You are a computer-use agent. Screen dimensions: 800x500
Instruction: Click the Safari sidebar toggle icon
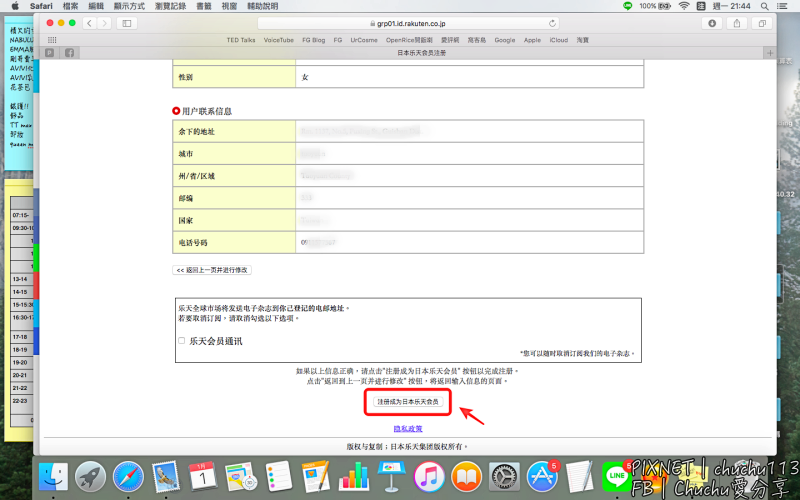tap(127, 23)
